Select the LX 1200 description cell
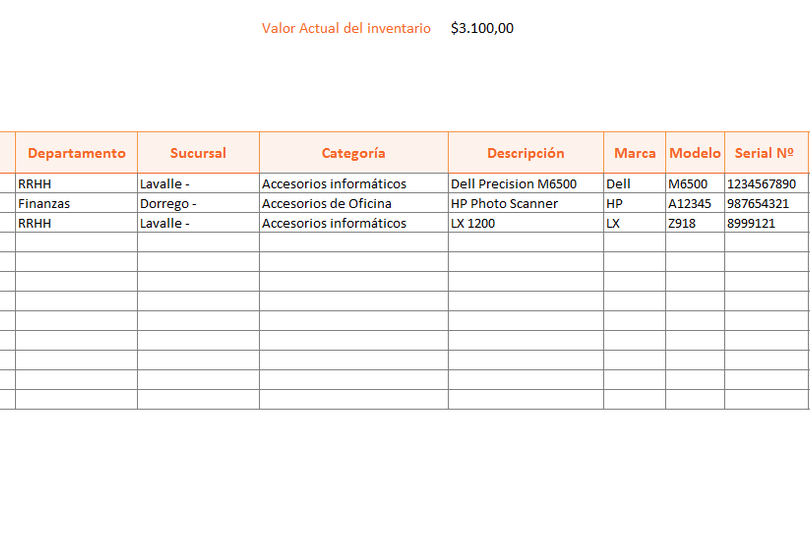This screenshot has width=810, height=540. pyautogui.click(x=526, y=223)
